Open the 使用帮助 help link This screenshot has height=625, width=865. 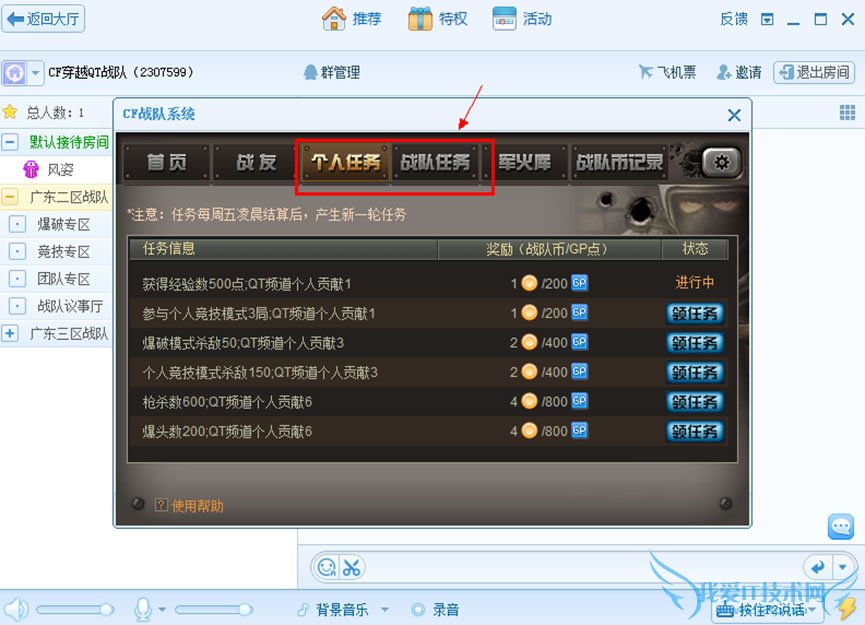[197, 505]
